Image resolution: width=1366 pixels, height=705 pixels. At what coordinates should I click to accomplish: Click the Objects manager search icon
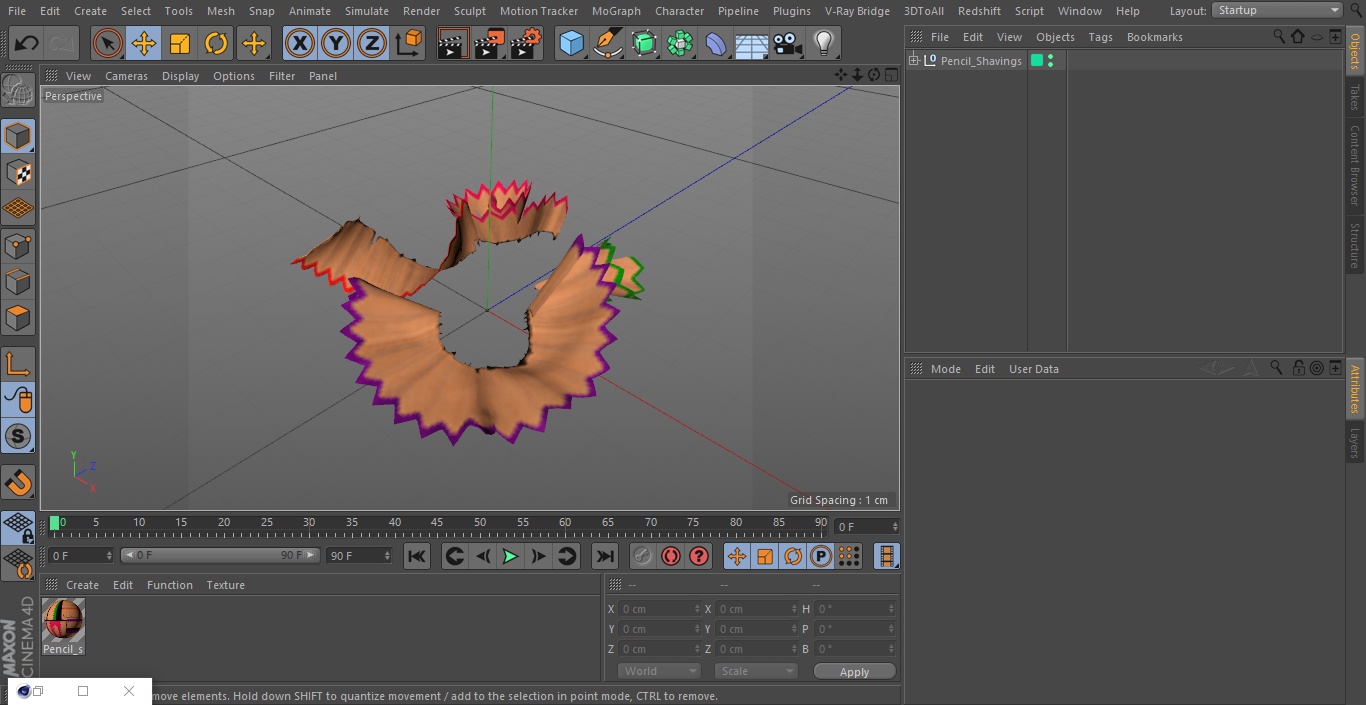[x=1279, y=37]
